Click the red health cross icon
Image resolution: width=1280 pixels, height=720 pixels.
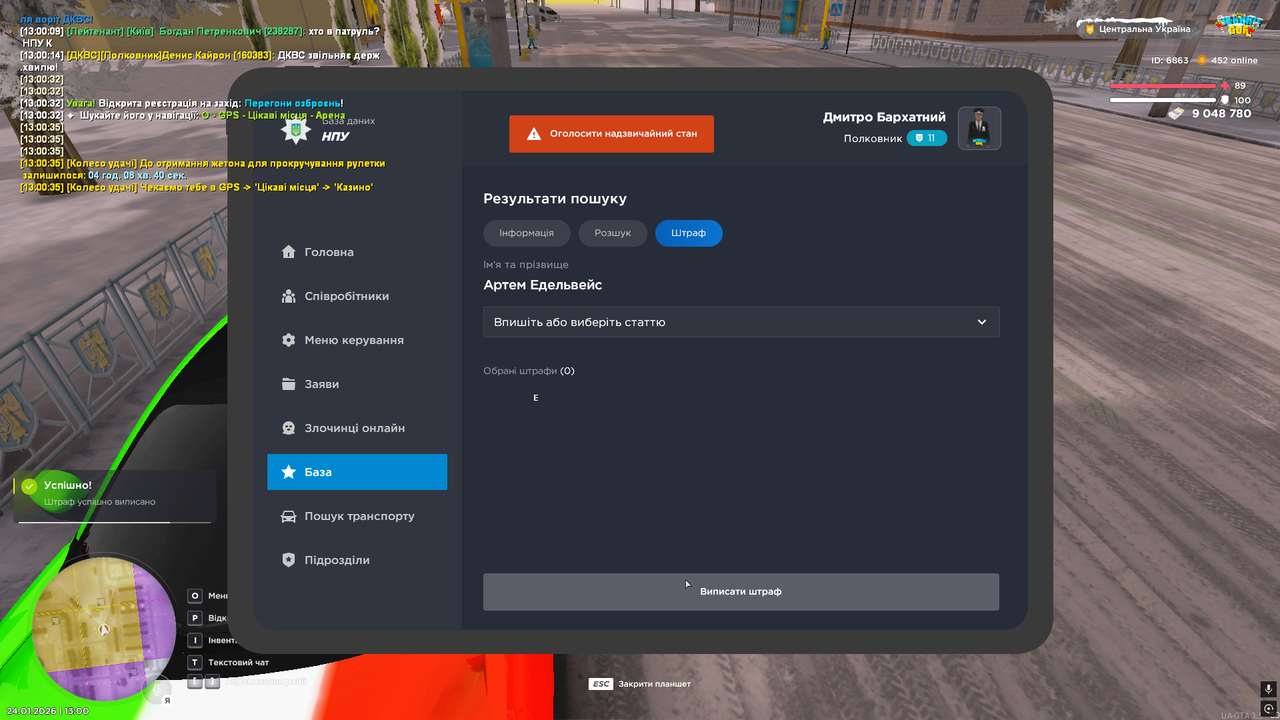pyautogui.click(x=1225, y=86)
